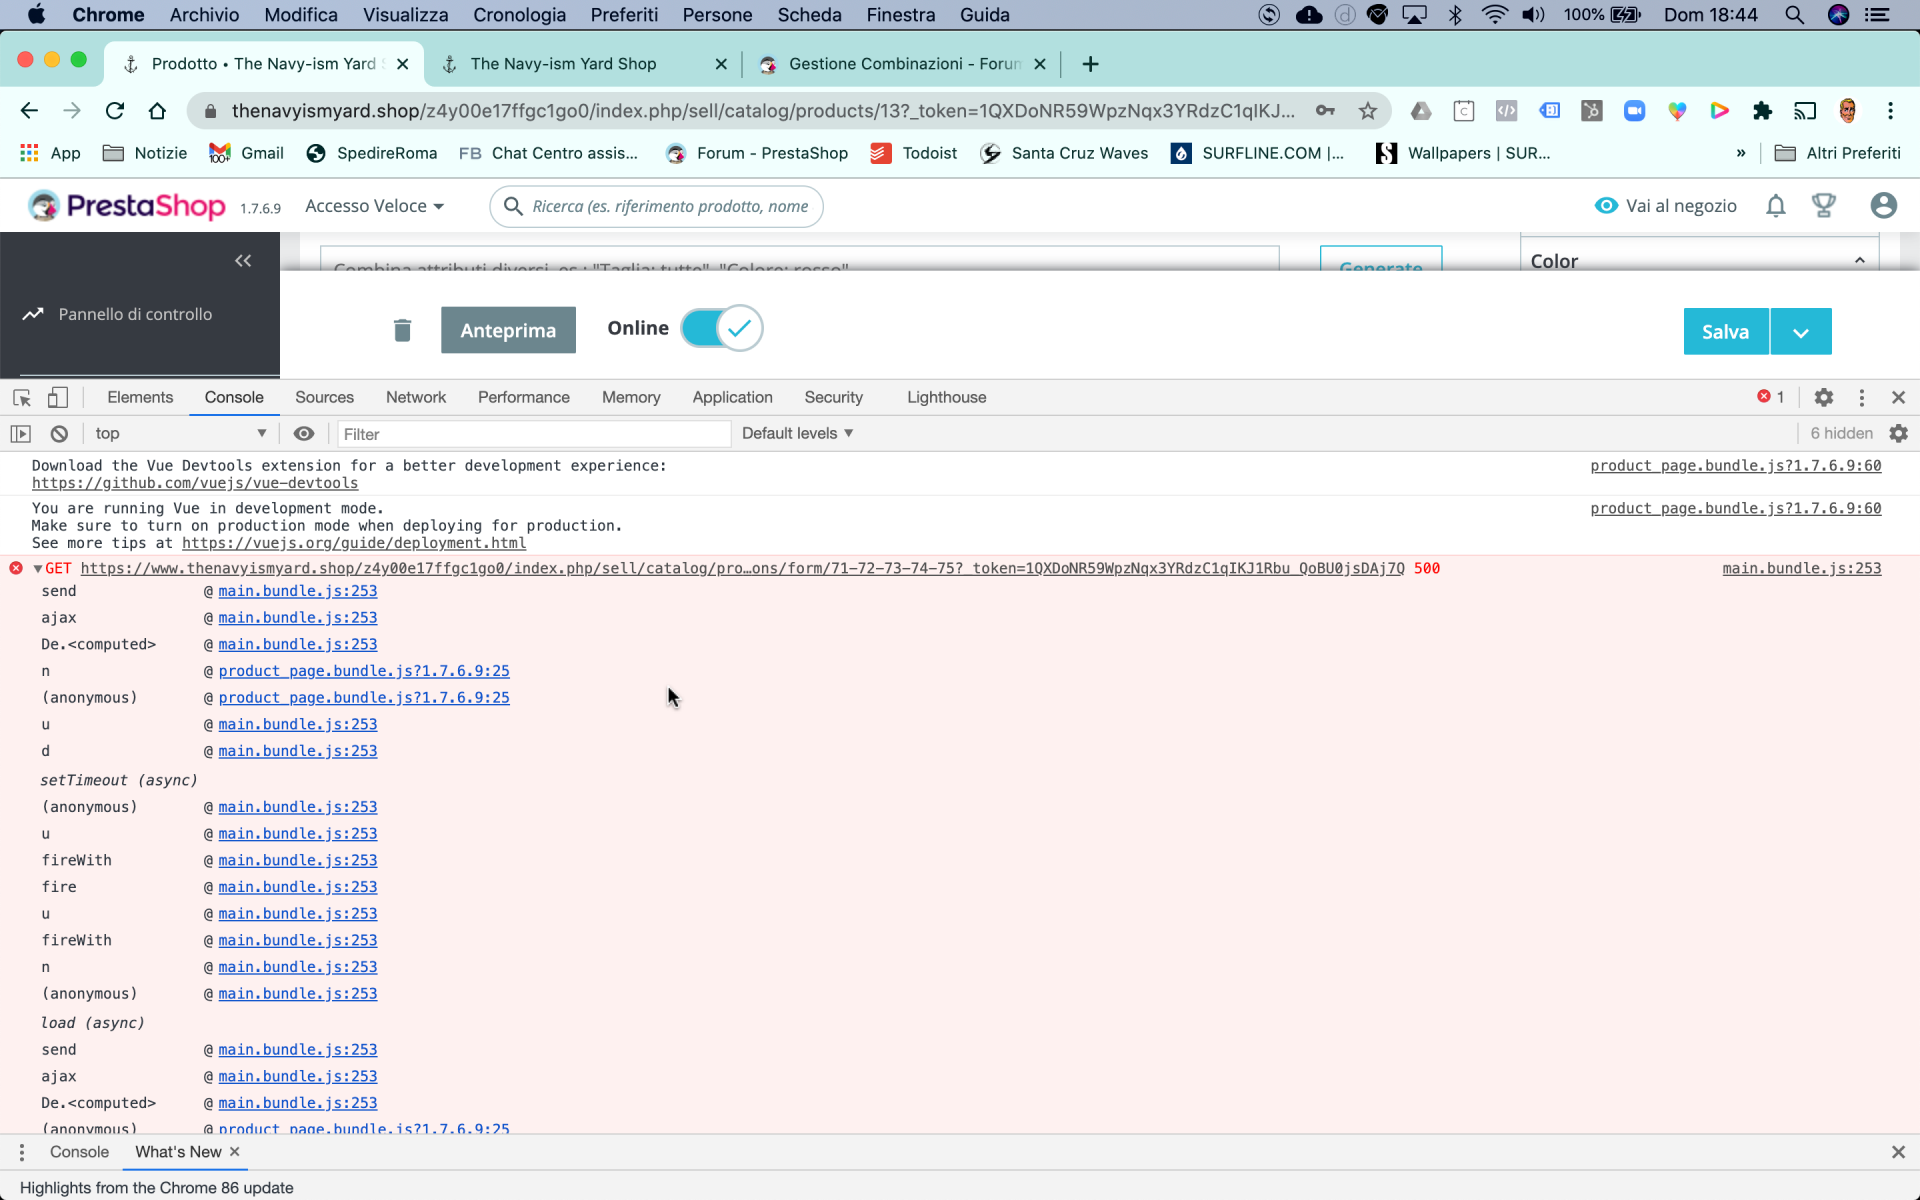The image size is (1920, 1200).
Task: Click the delete product trash icon
Action: (402, 330)
